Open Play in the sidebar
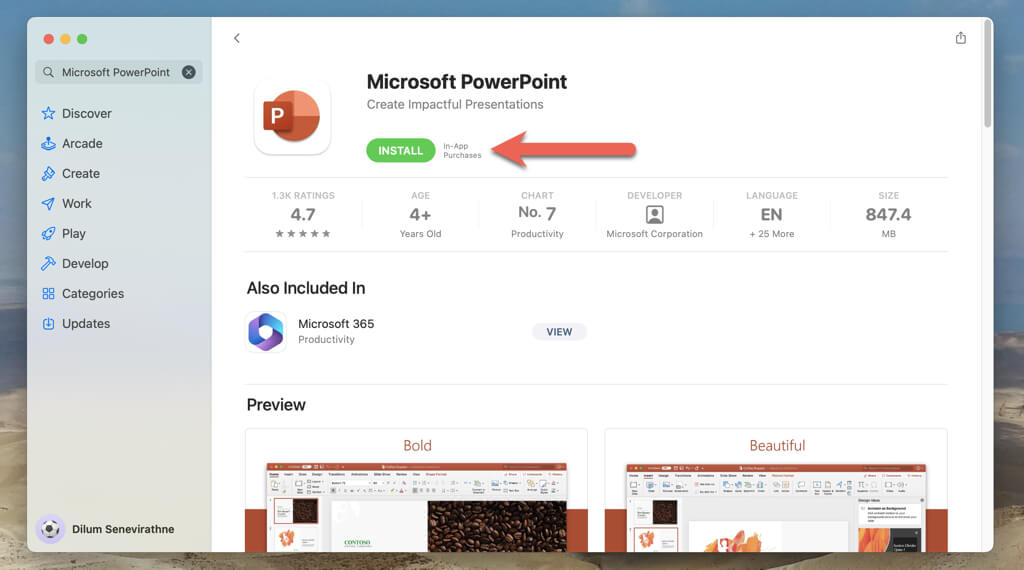Screen dimensions: 1024x570 (63, 234)
